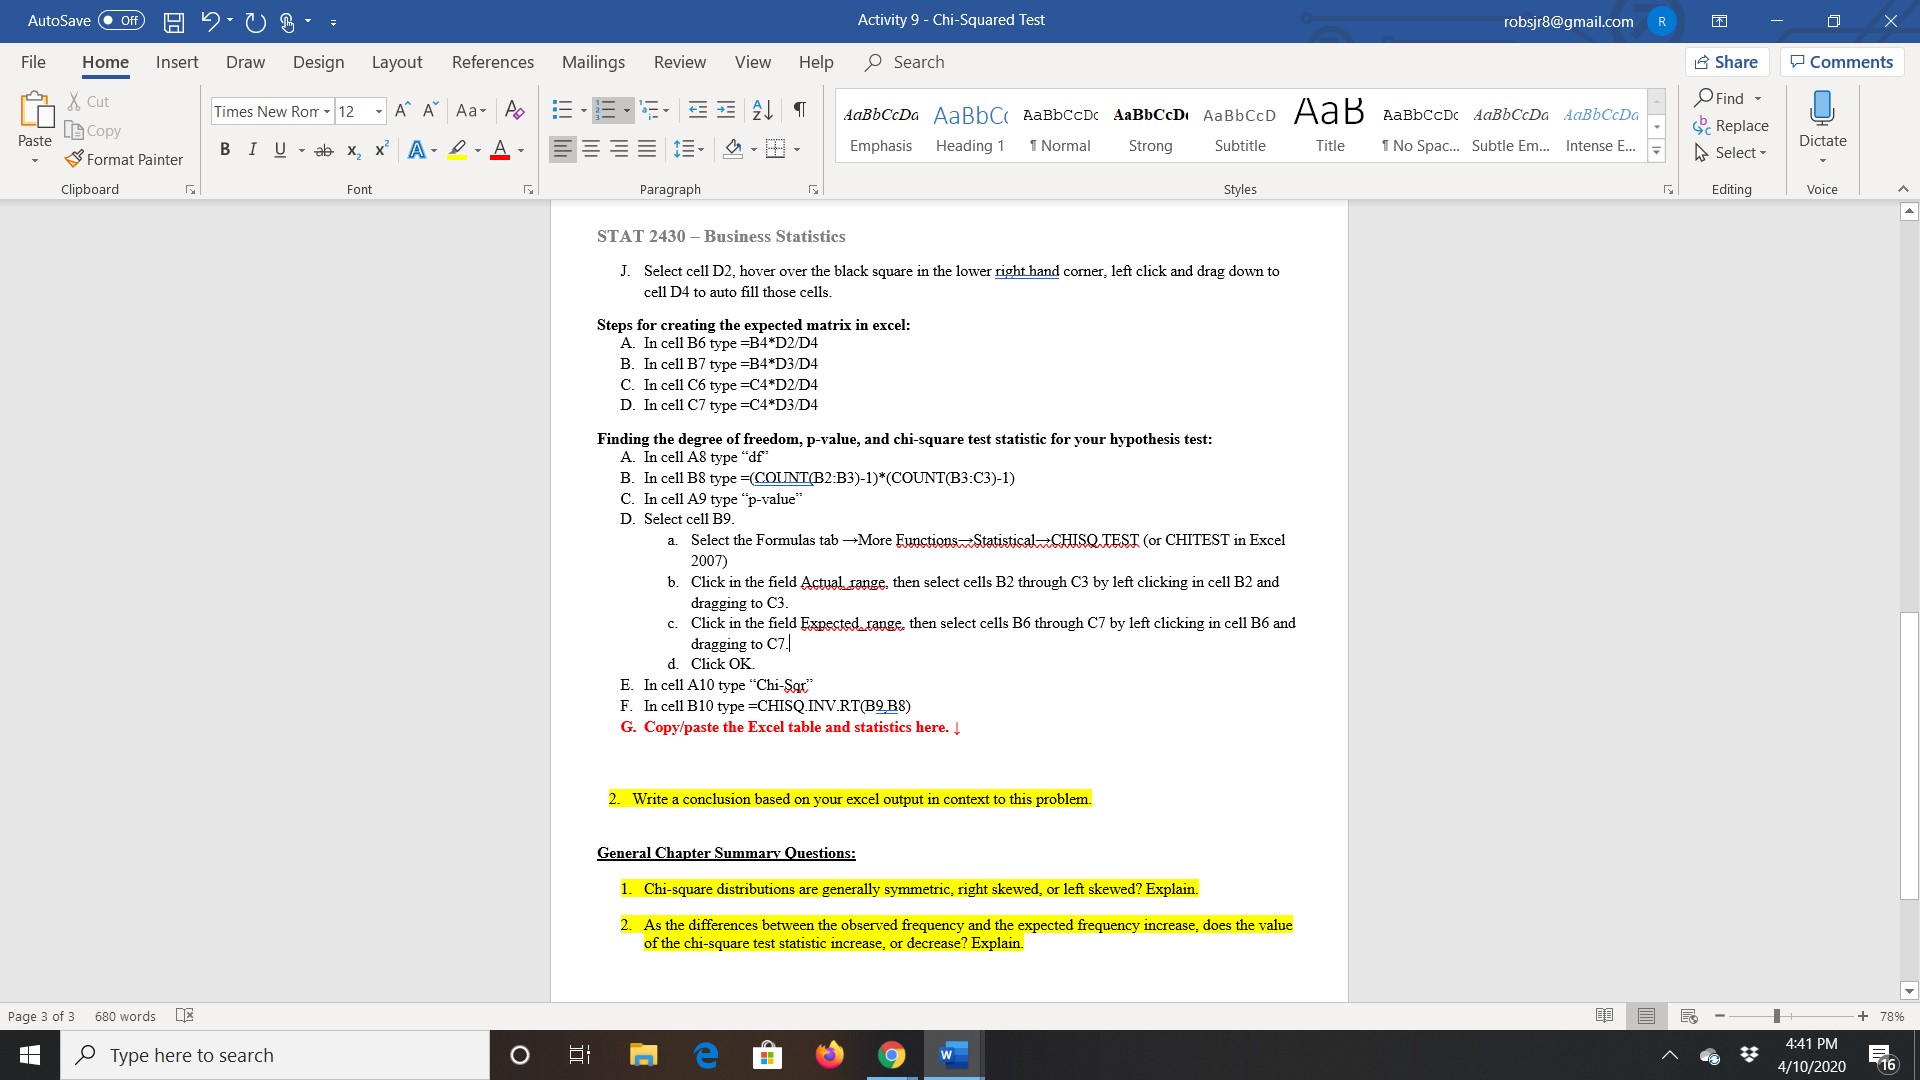This screenshot has height=1080, width=1920.
Task: Toggle Bold formatting
Action: coord(225,150)
